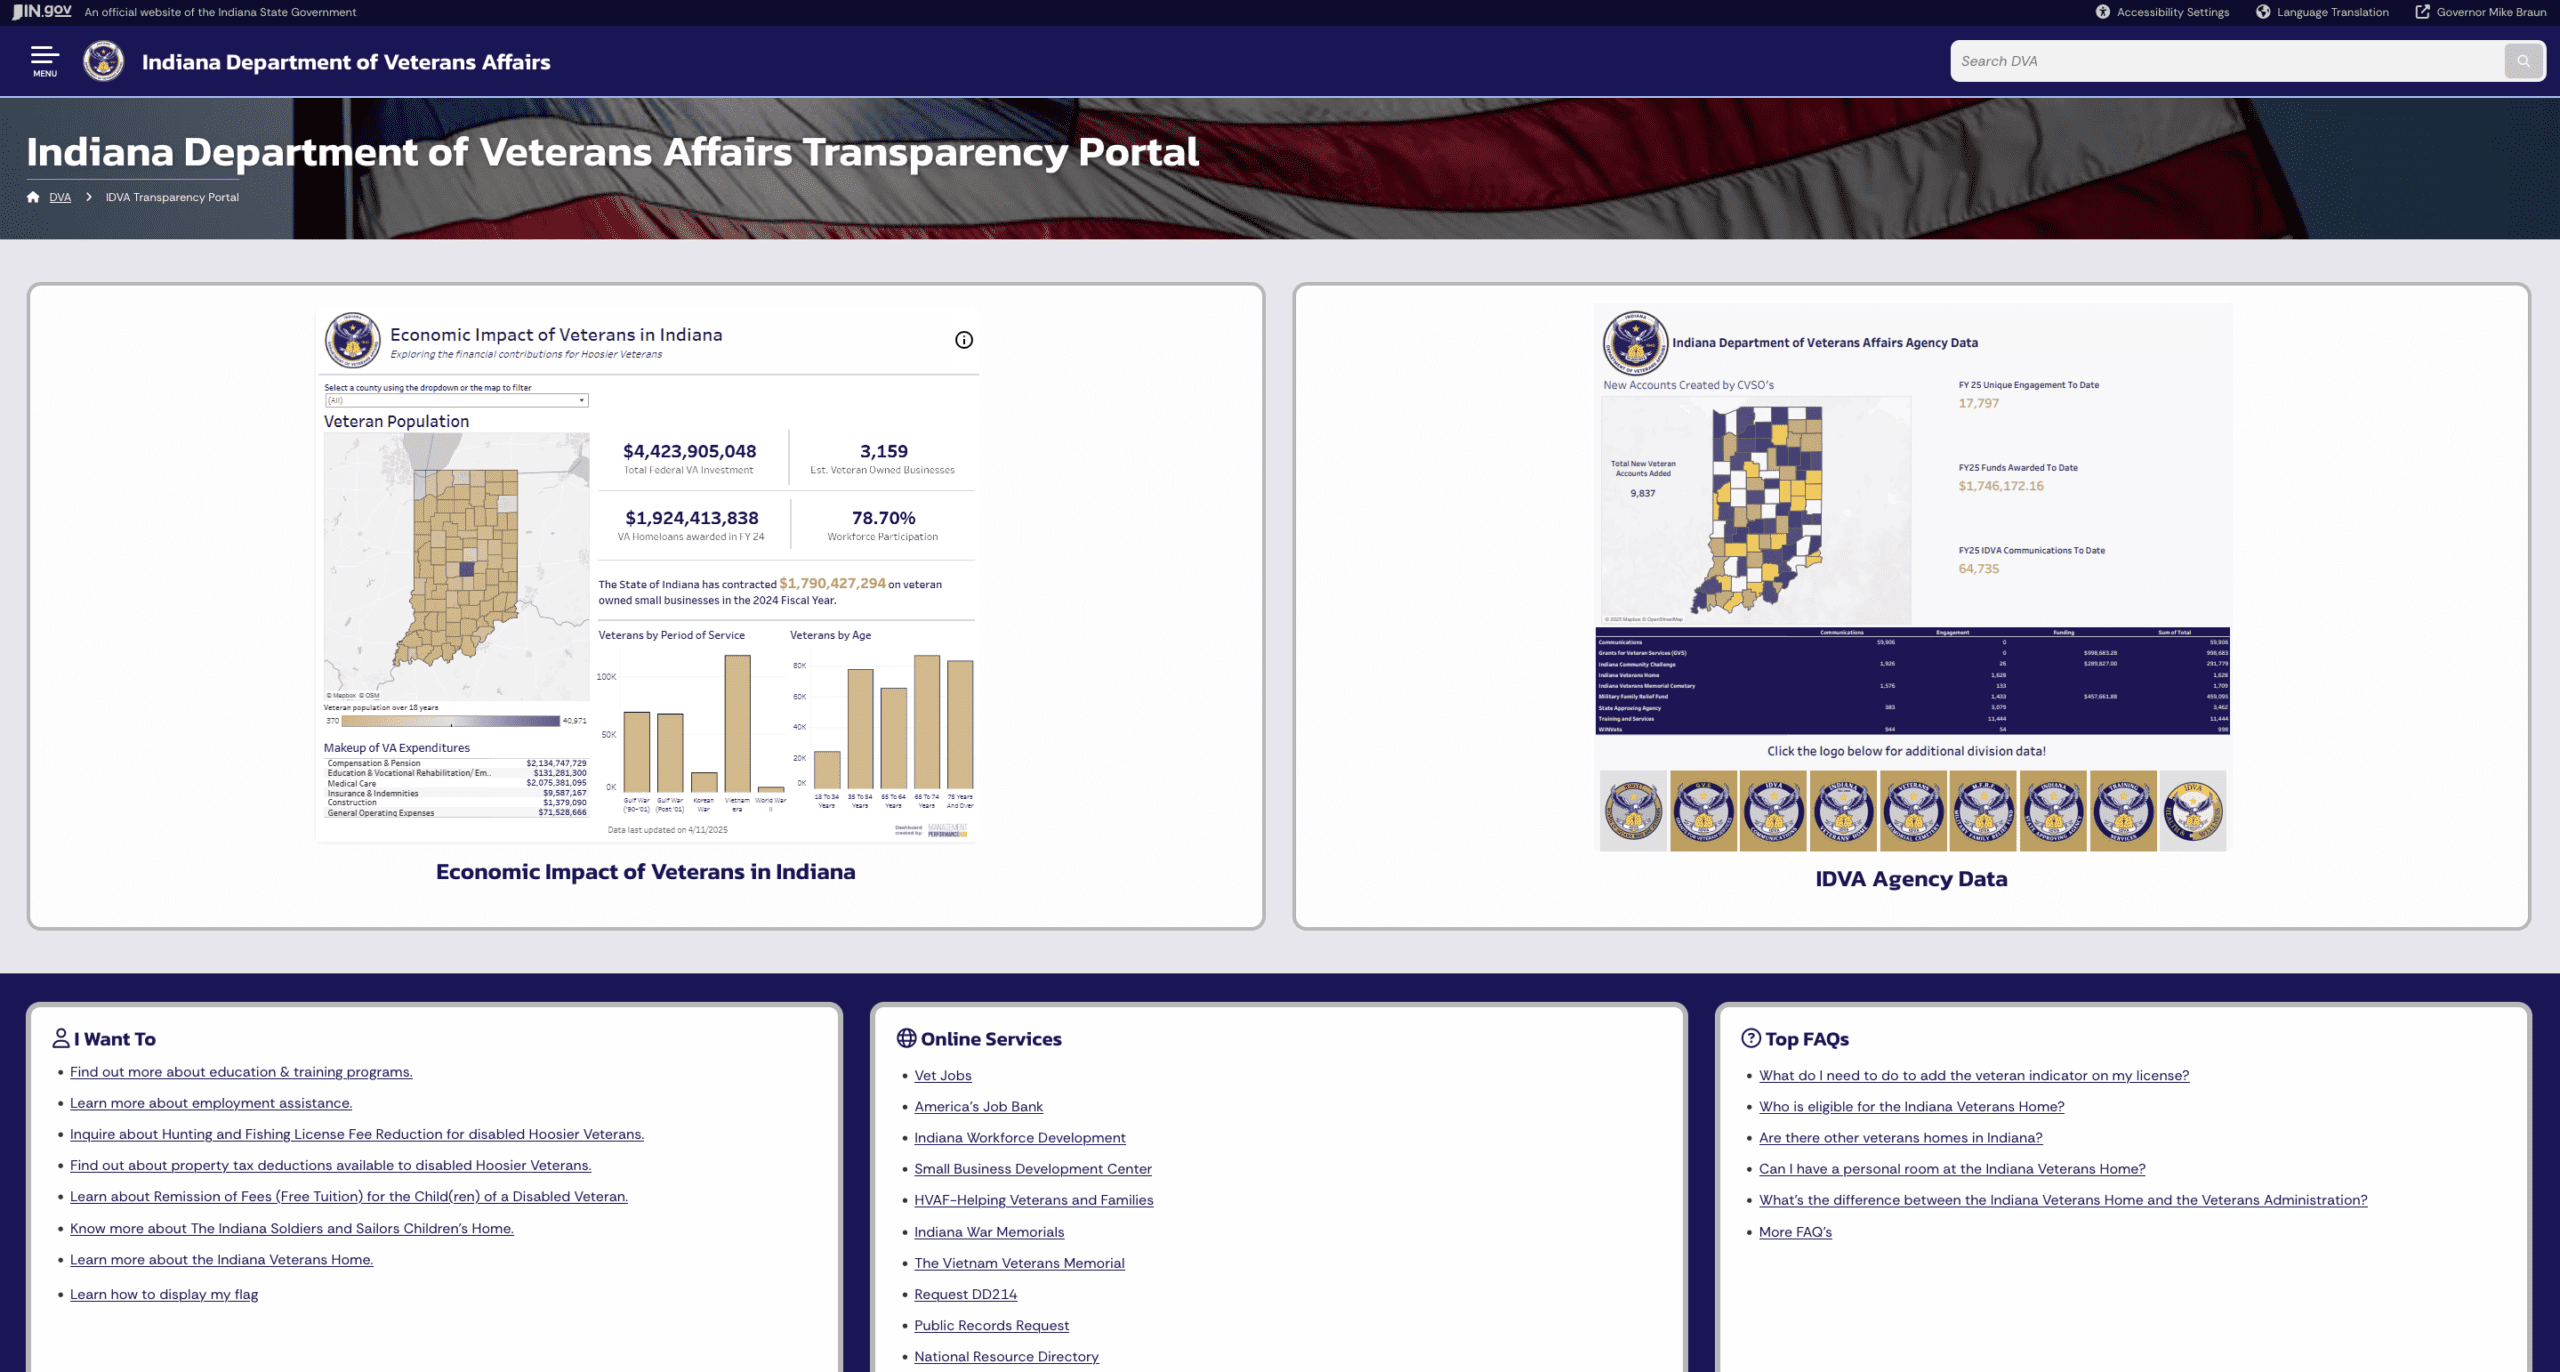Click the IDVA Health & Wellness logo

point(2193,811)
